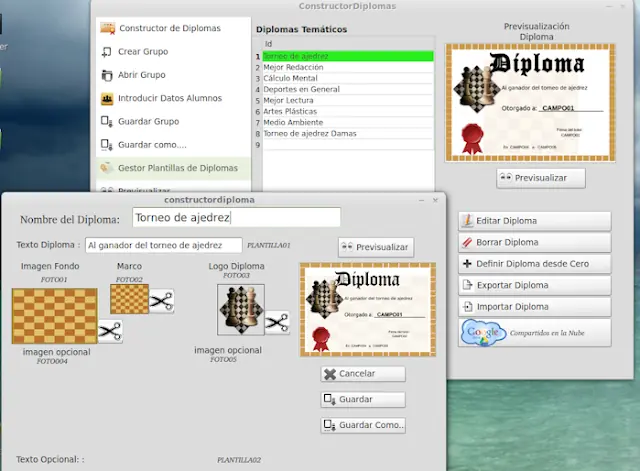640x471 pixels.
Task: Select Torneo de ajedrez Damas row
Action: 348,133
